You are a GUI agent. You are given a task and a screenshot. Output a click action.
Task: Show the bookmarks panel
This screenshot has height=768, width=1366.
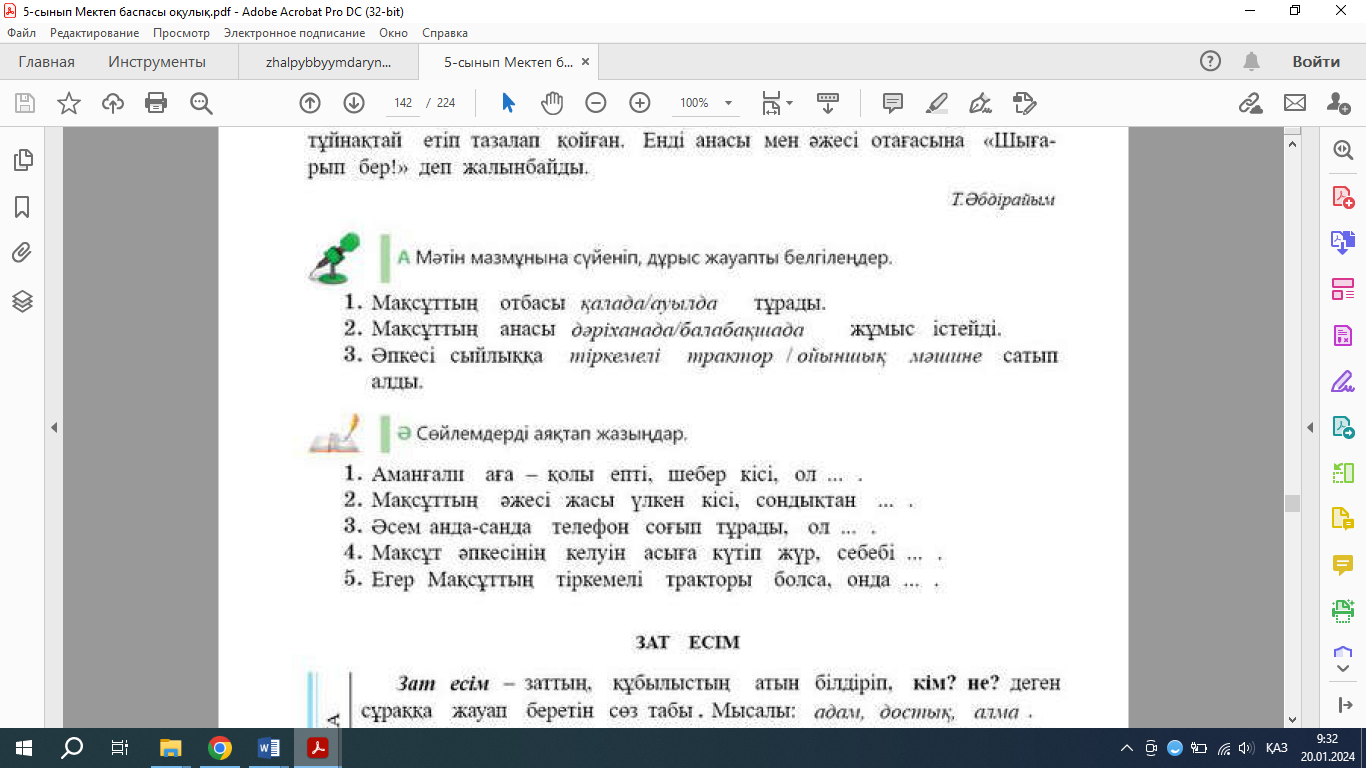pos(22,207)
